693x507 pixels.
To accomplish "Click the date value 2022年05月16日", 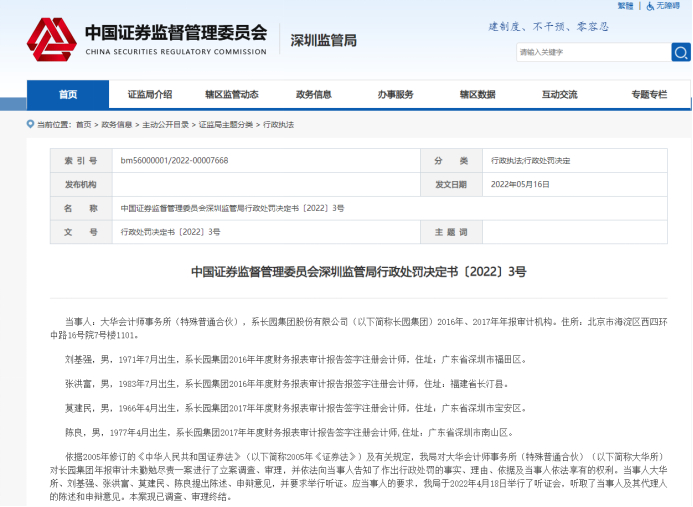I will [x=520, y=184].
